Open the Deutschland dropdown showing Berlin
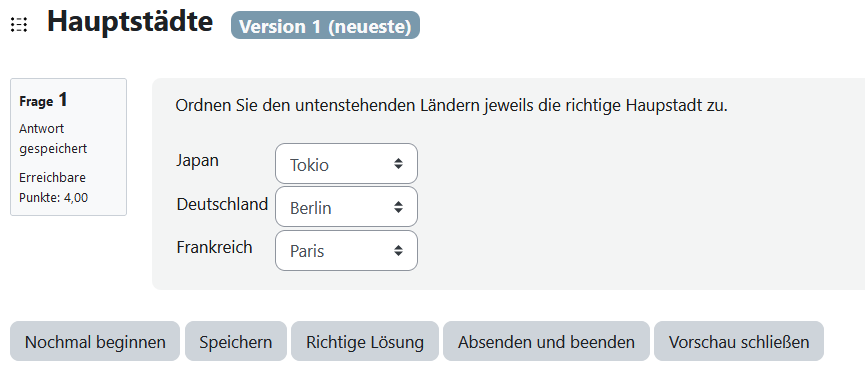 pos(346,207)
